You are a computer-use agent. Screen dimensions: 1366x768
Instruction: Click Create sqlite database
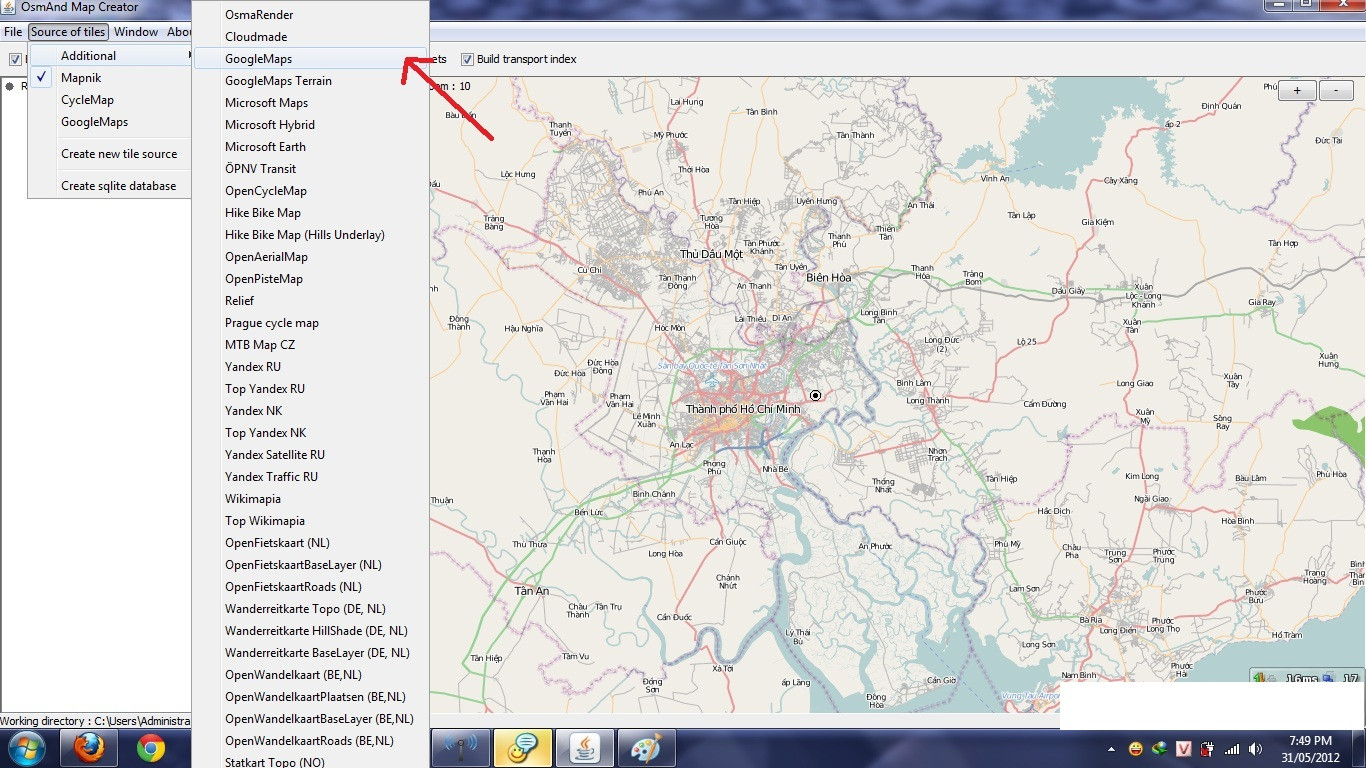pos(110,186)
